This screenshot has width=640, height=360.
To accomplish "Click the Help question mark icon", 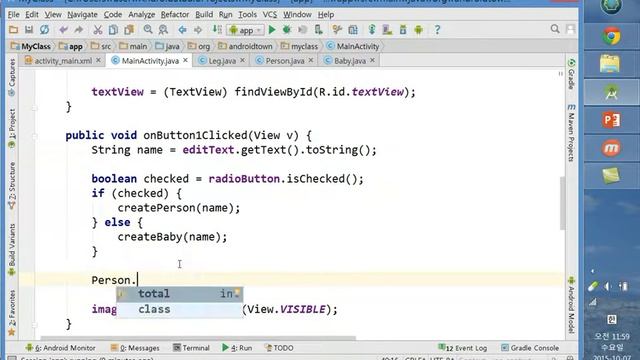I will pyautogui.click(x=437, y=30).
